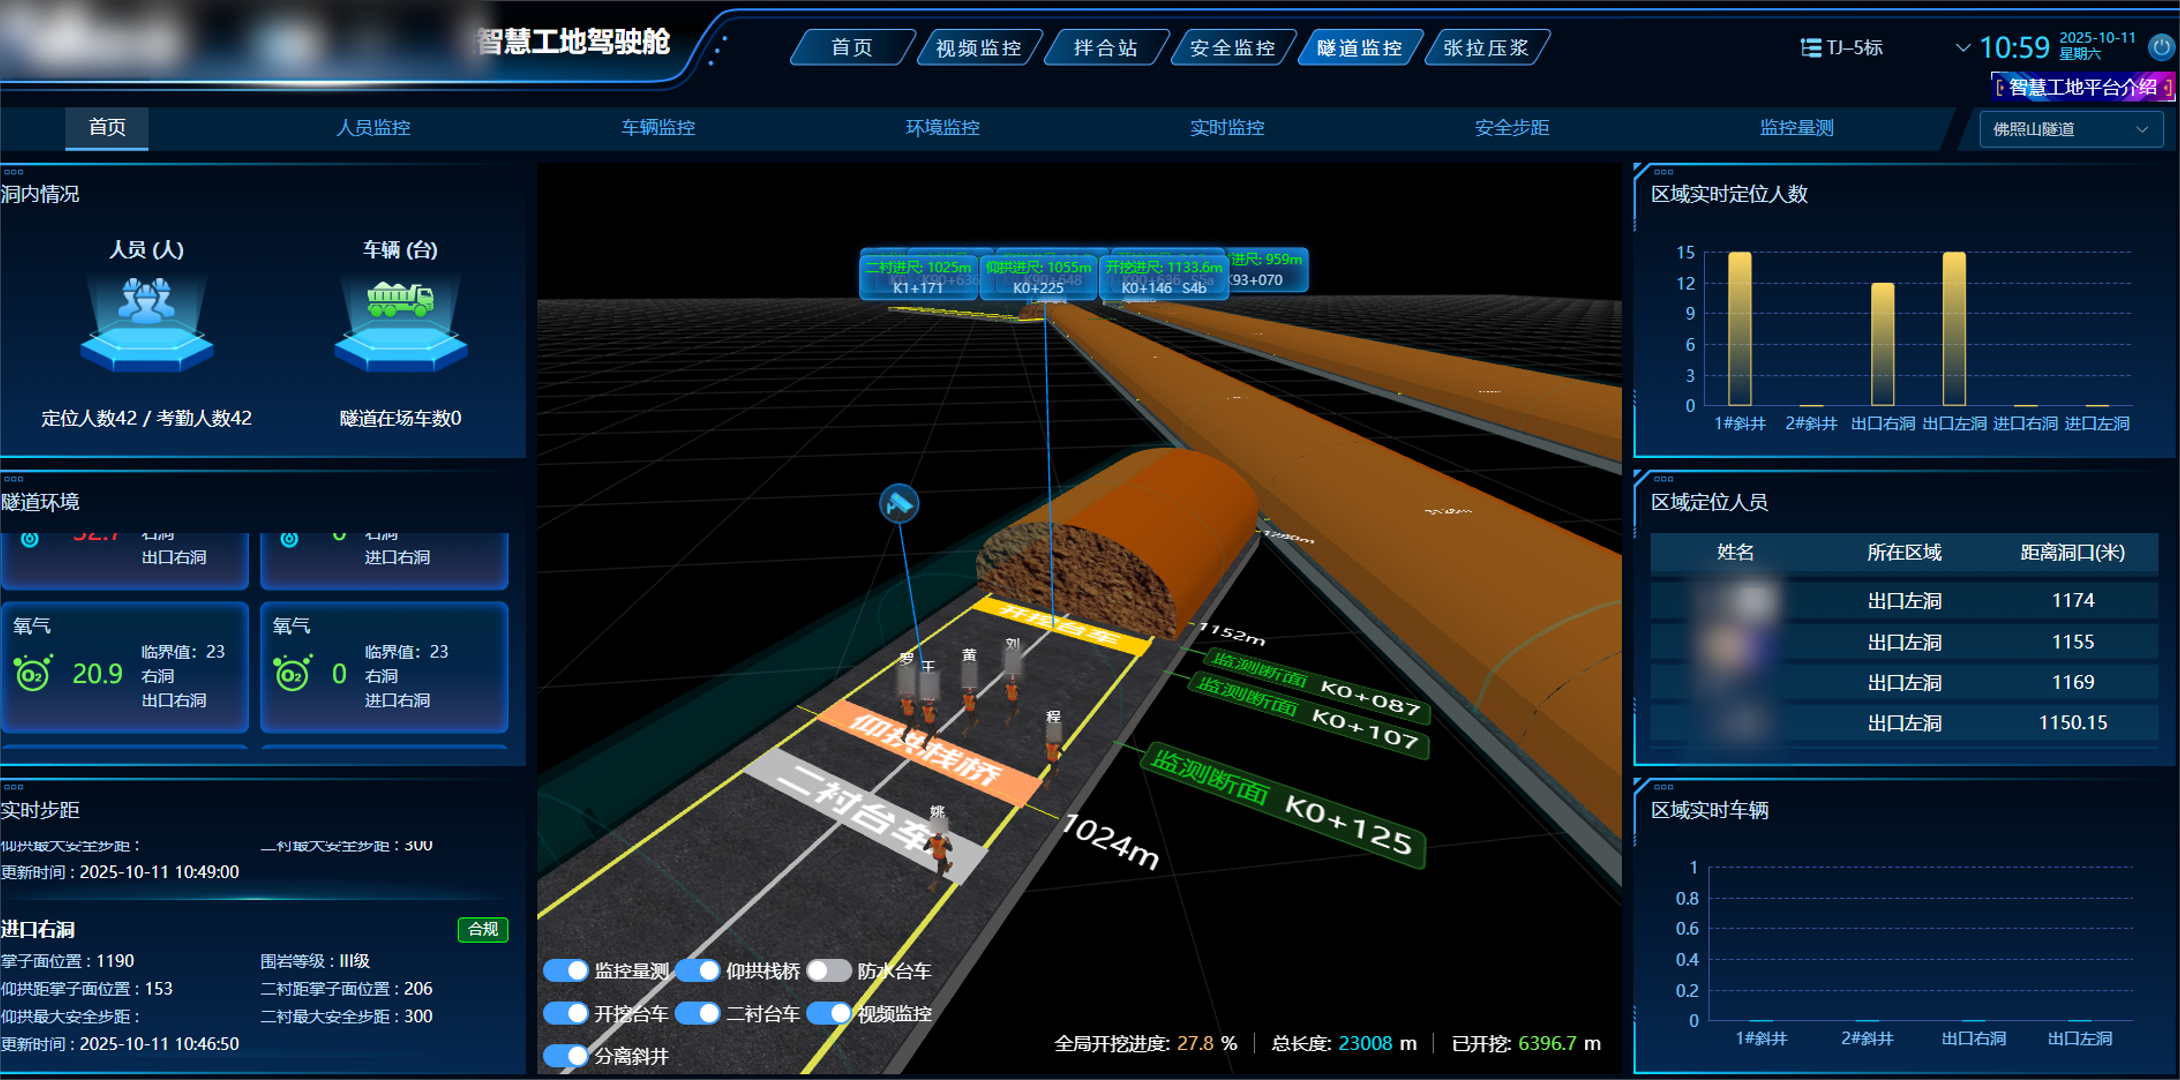2180x1080 pixels.
Task: Toggle the 视频监控 switch off
Action: click(829, 1013)
